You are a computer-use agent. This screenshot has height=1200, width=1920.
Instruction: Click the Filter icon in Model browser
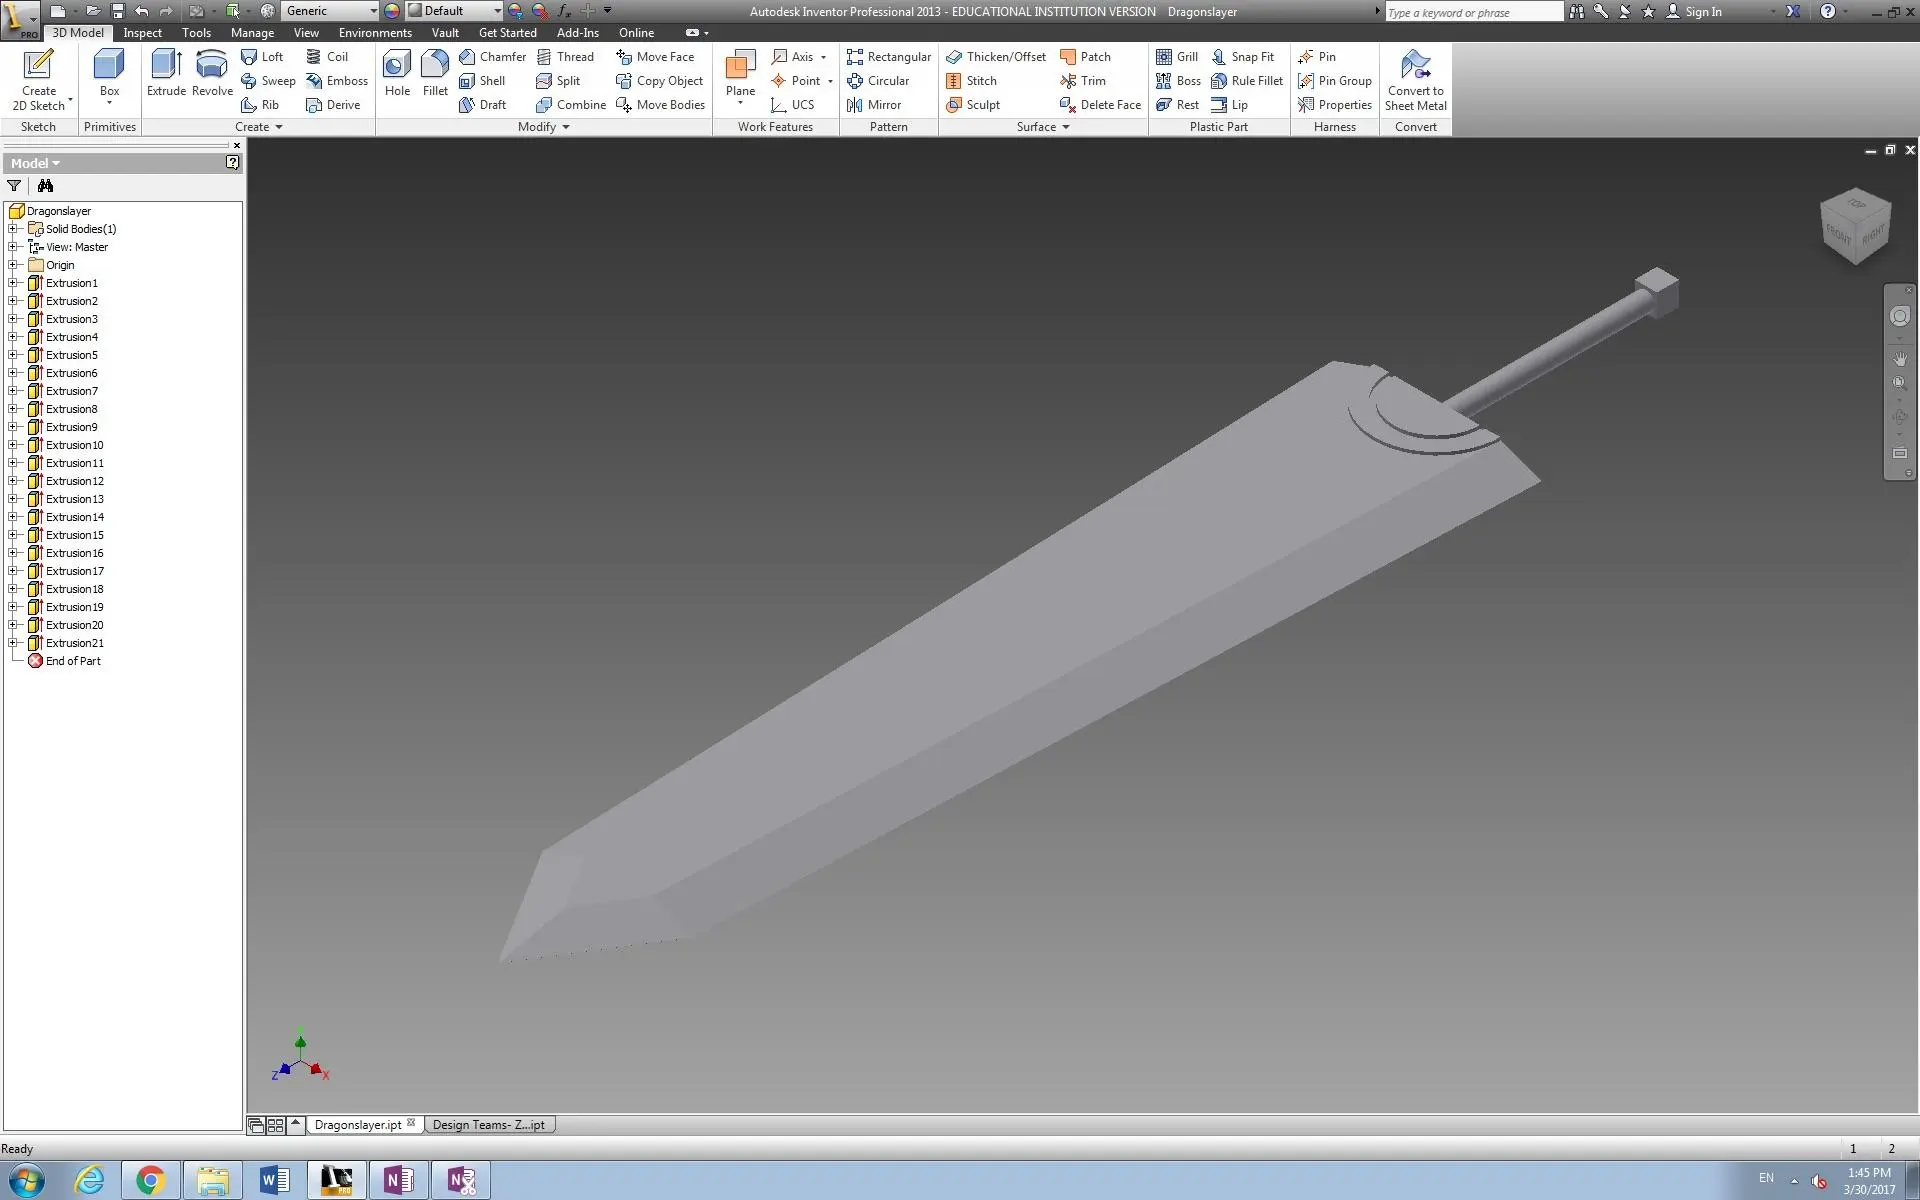pos(14,186)
